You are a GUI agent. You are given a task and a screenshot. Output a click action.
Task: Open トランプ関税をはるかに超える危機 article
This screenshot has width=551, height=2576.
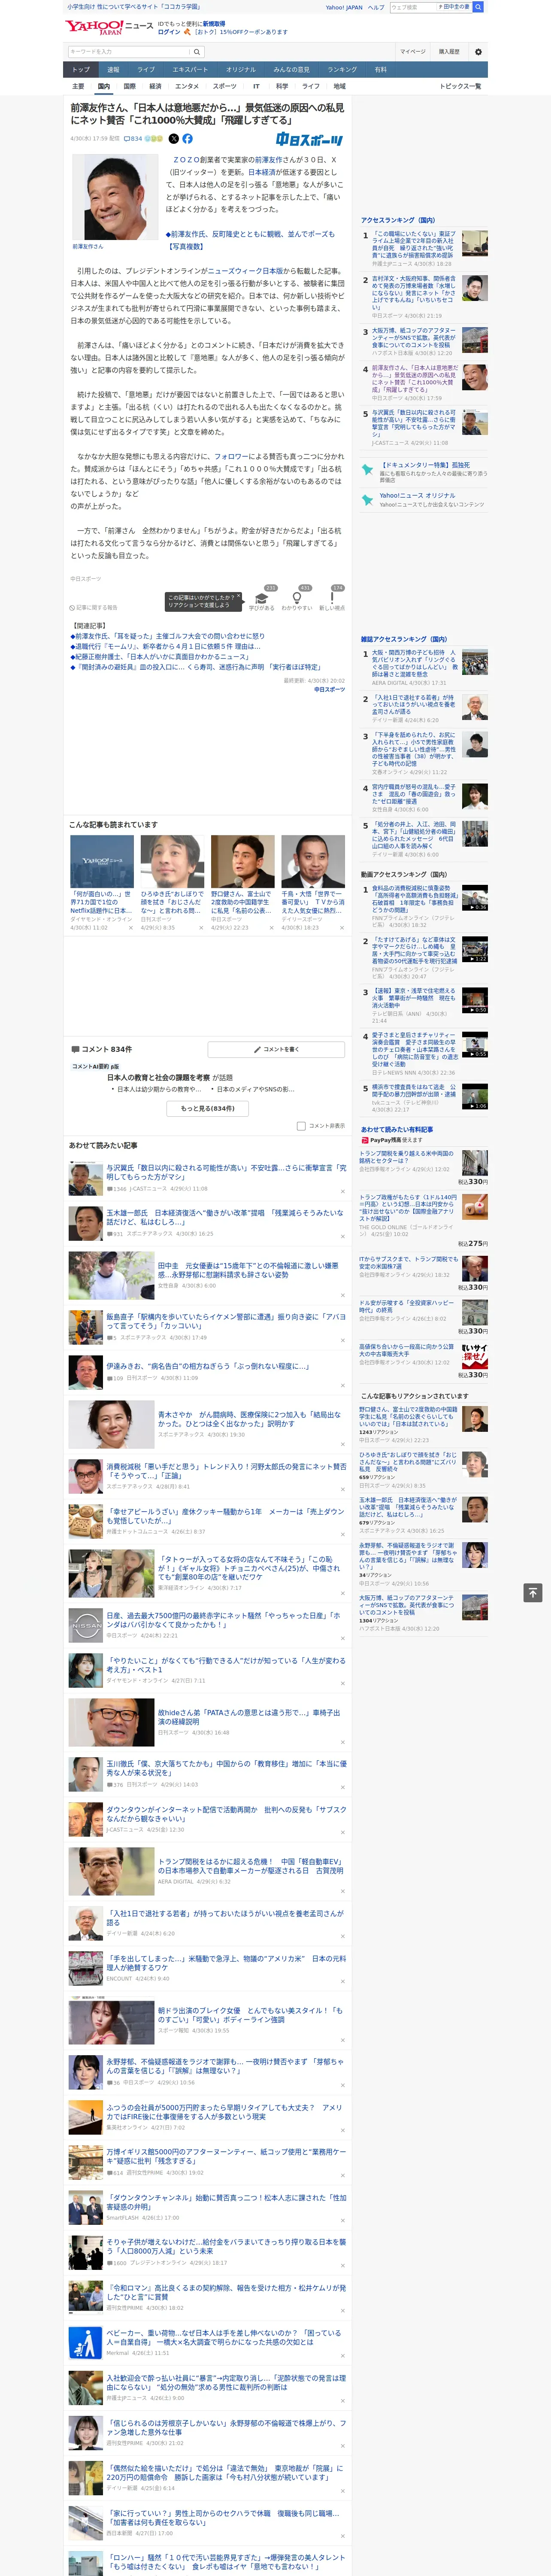[251, 1866]
